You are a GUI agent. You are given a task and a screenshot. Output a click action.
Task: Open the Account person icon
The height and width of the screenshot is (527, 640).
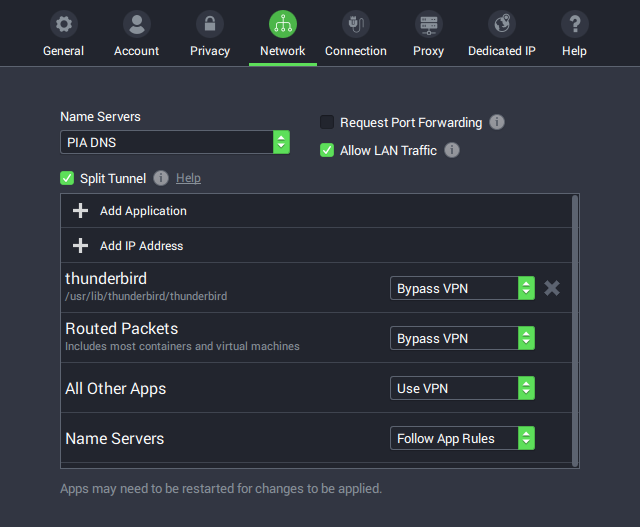[137, 24]
